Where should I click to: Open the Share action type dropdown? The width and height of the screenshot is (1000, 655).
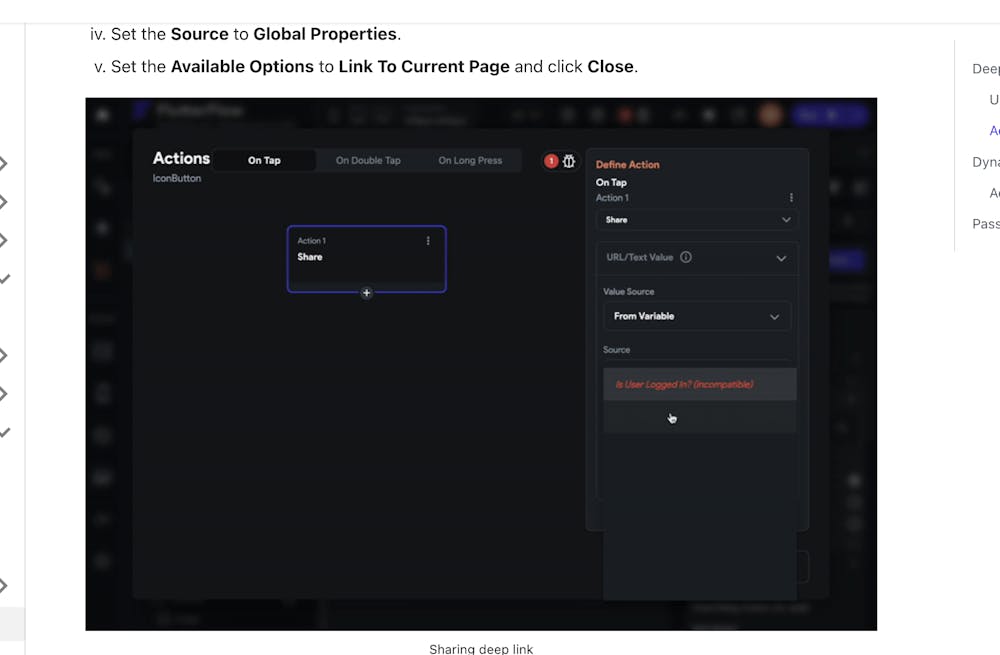click(x=698, y=220)
